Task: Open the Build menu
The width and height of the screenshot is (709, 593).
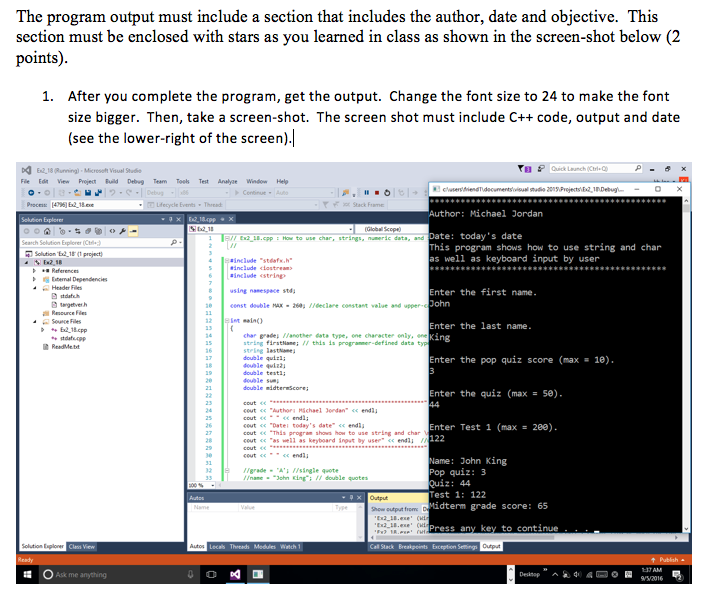Action: (112, 181)
